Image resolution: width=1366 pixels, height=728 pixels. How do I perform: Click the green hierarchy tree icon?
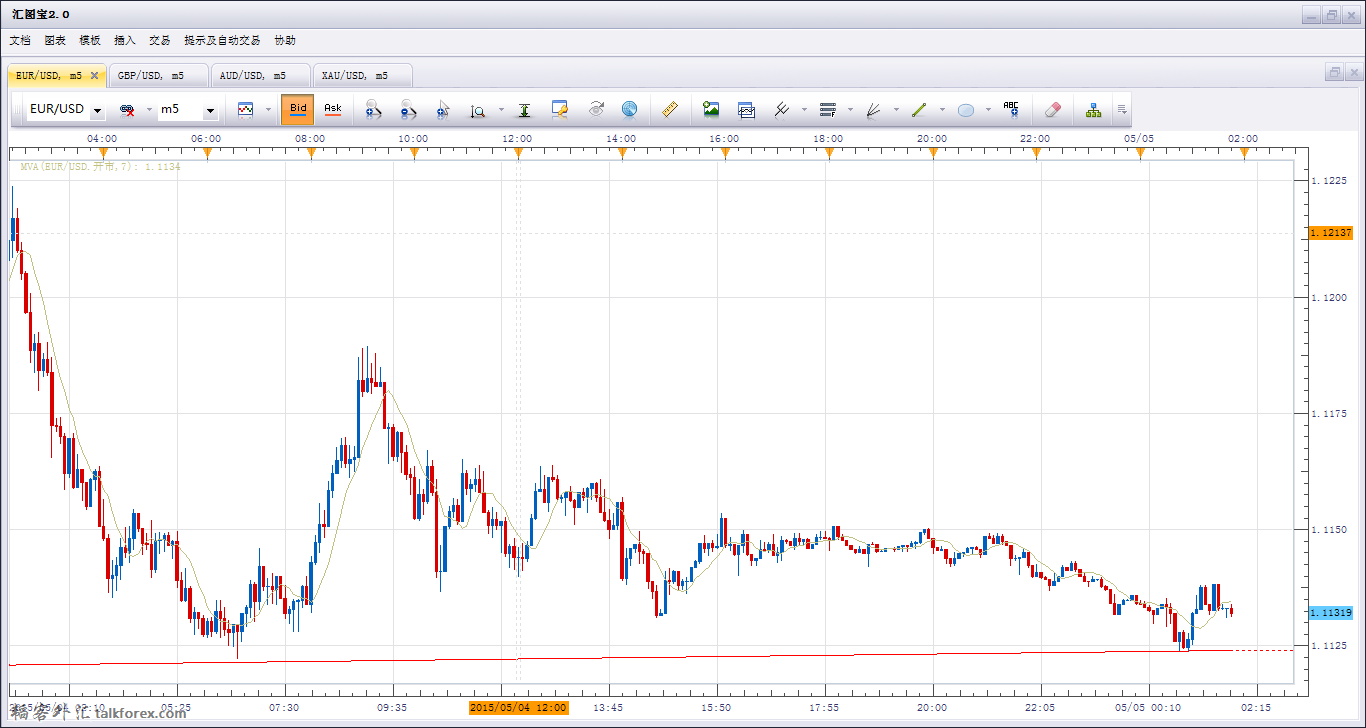click(x=1094, y=109)
